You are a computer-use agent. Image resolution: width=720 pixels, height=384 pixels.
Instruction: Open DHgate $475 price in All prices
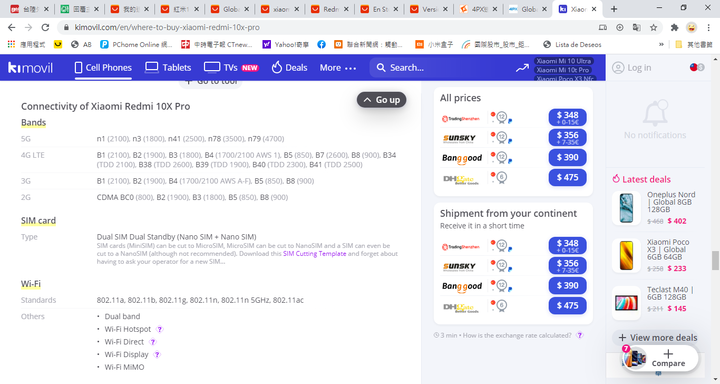pos(568,178)
